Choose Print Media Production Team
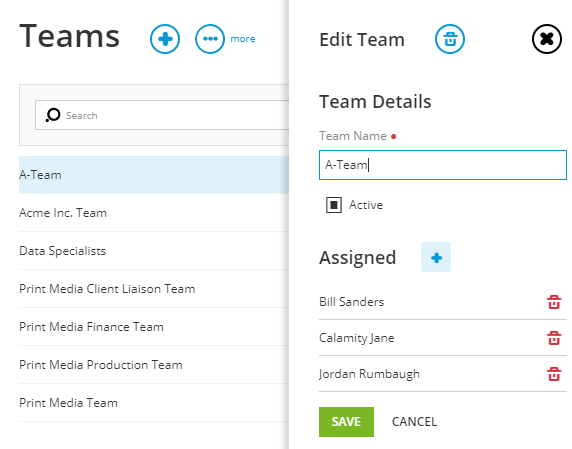 (154, 364)
